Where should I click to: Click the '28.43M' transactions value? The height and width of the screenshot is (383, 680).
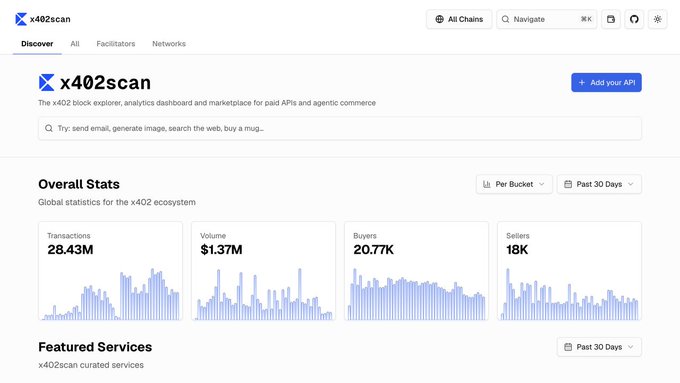(x=70, y=250)
